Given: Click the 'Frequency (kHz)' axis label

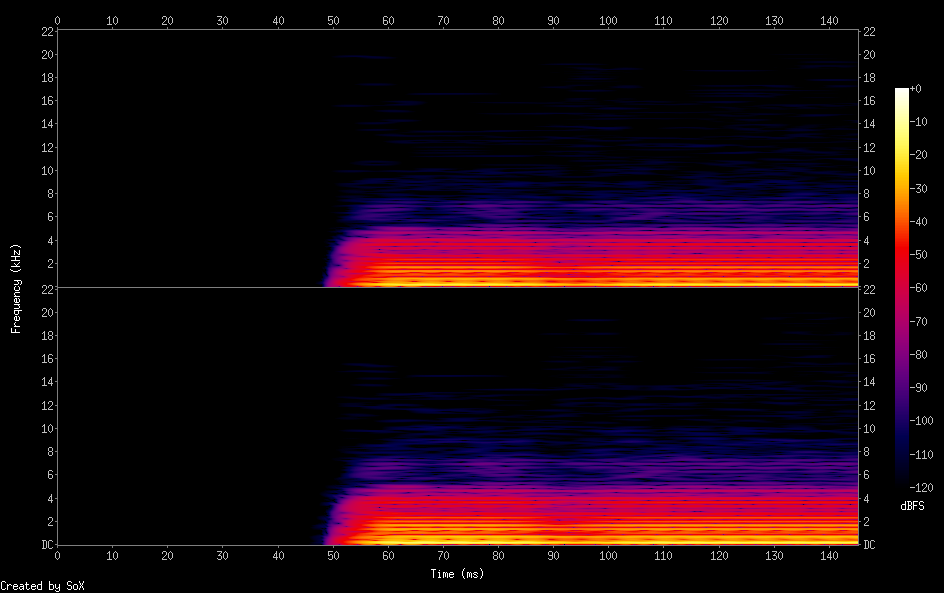Looking at the screenshot, I should [x=16, y=287].
